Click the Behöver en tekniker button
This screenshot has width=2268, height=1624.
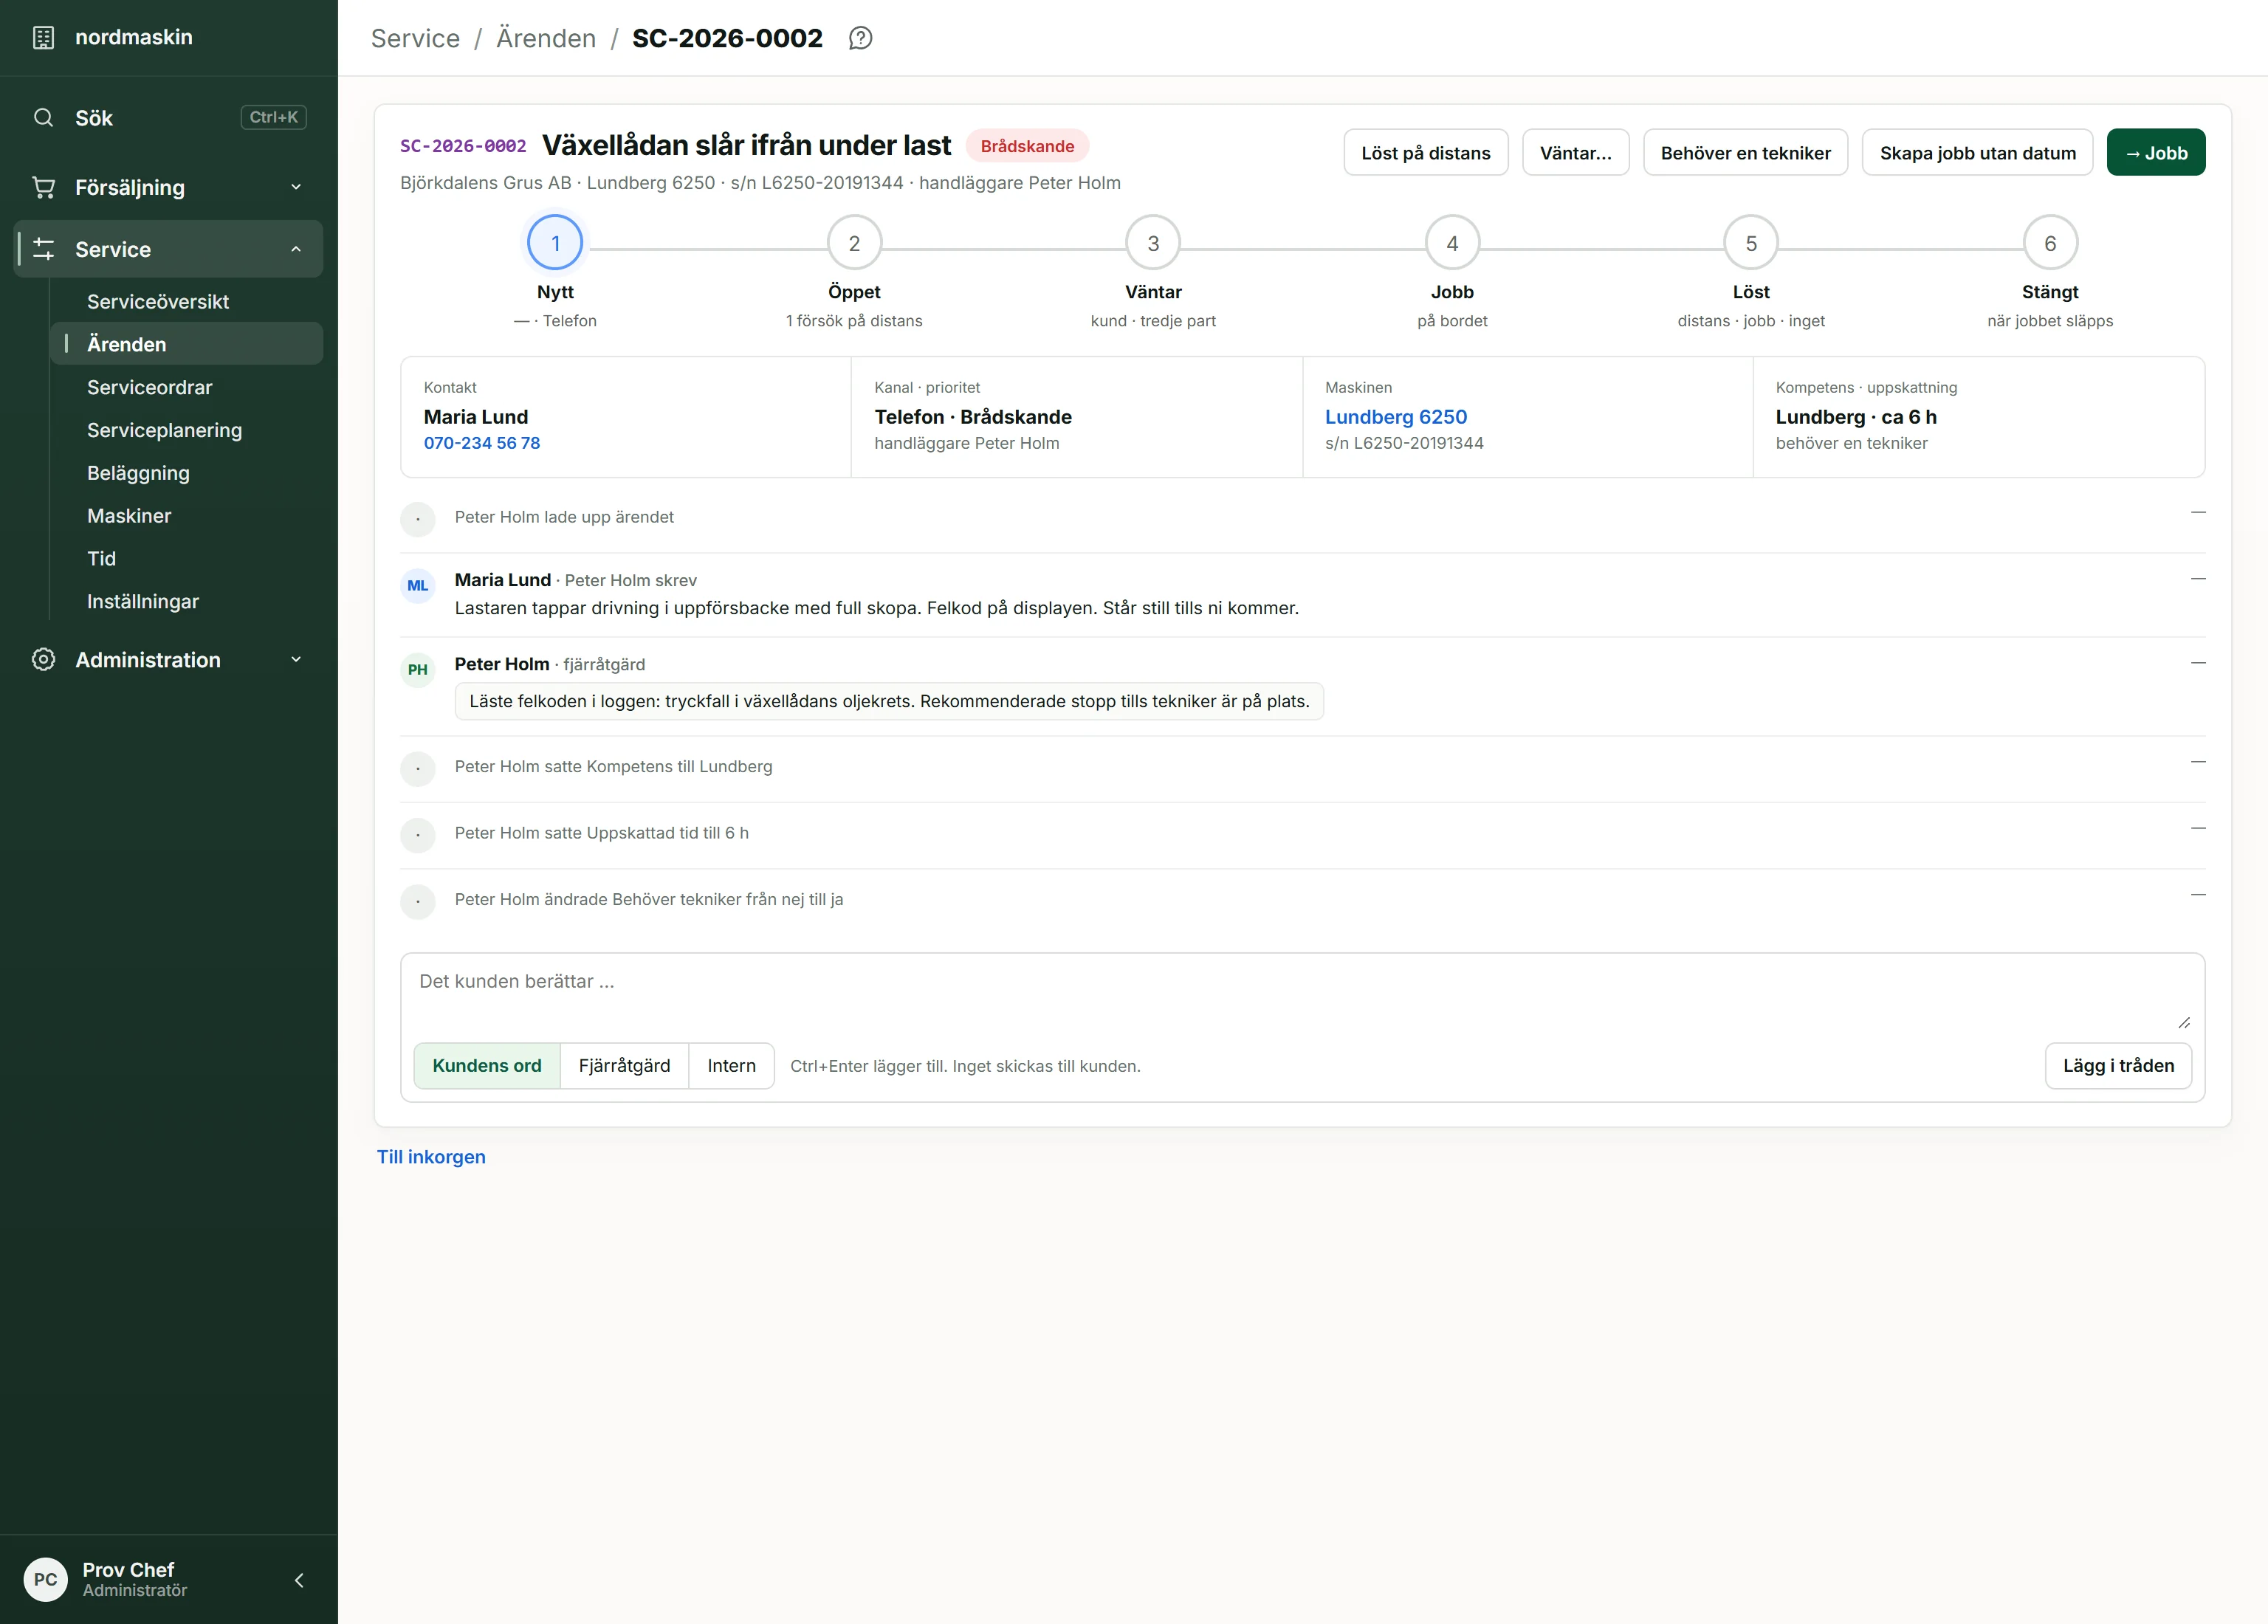click(1745, 153)
